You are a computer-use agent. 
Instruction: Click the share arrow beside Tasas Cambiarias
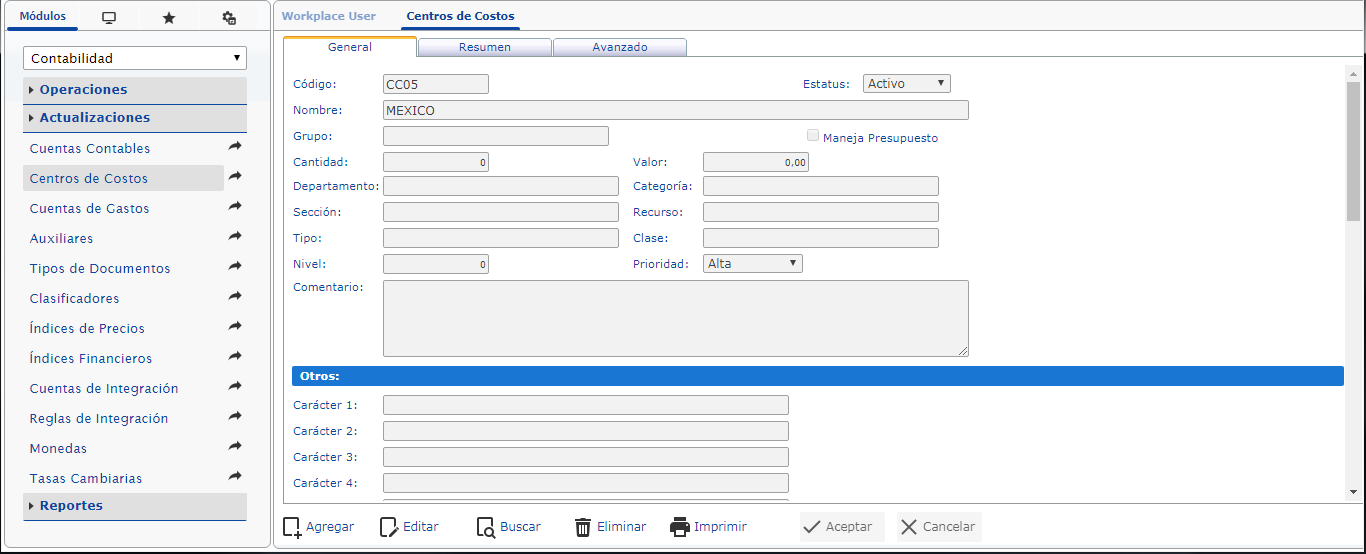tap(235, 477)
